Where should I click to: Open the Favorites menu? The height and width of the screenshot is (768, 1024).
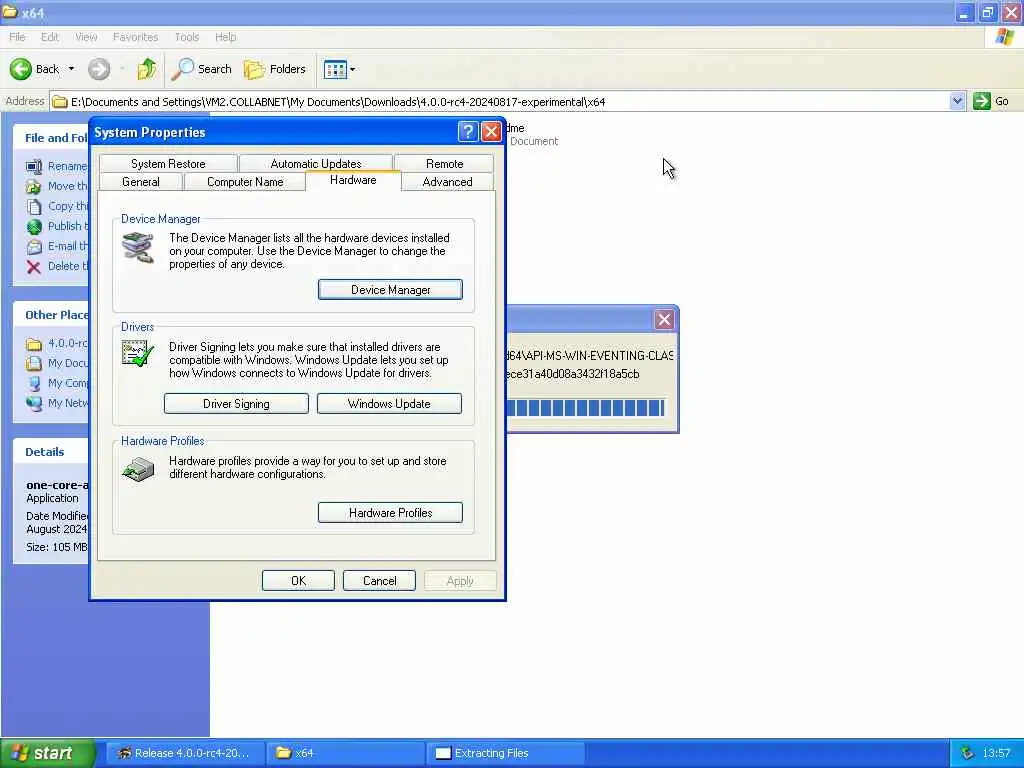point(135,37)
